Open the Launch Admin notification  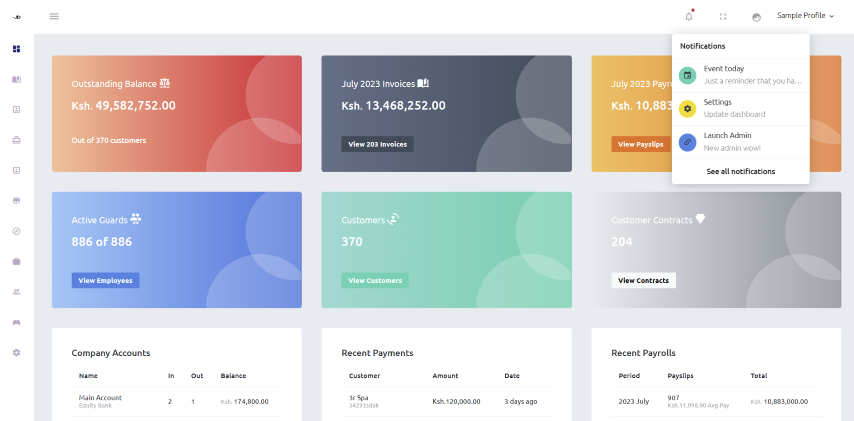pyautogui.click(x=741, y=142)
